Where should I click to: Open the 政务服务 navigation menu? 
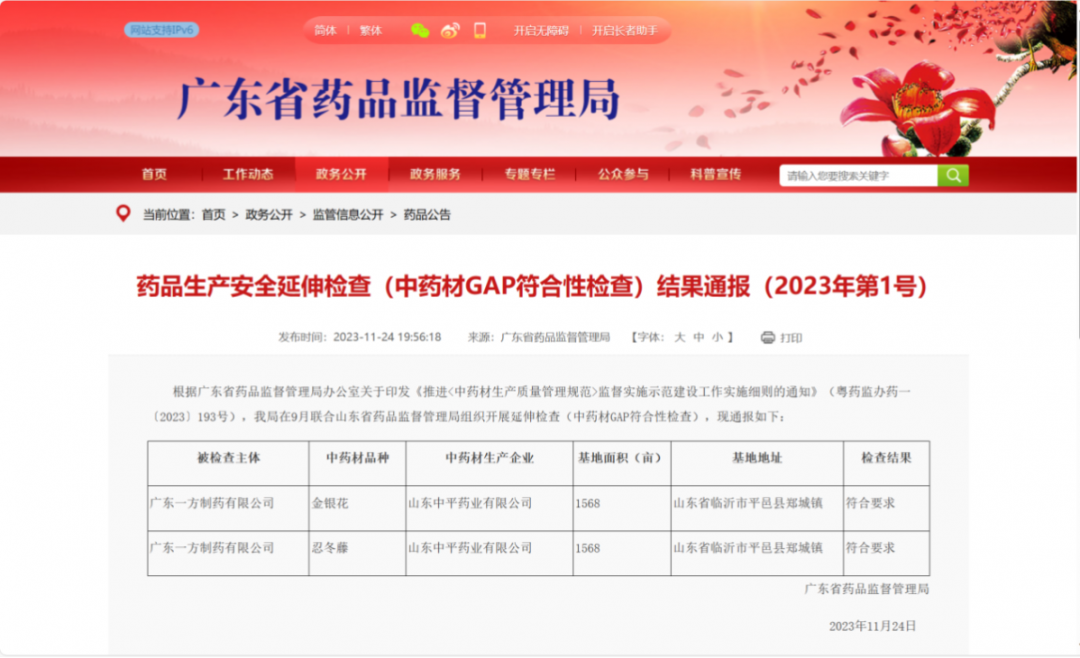point(435,175)
